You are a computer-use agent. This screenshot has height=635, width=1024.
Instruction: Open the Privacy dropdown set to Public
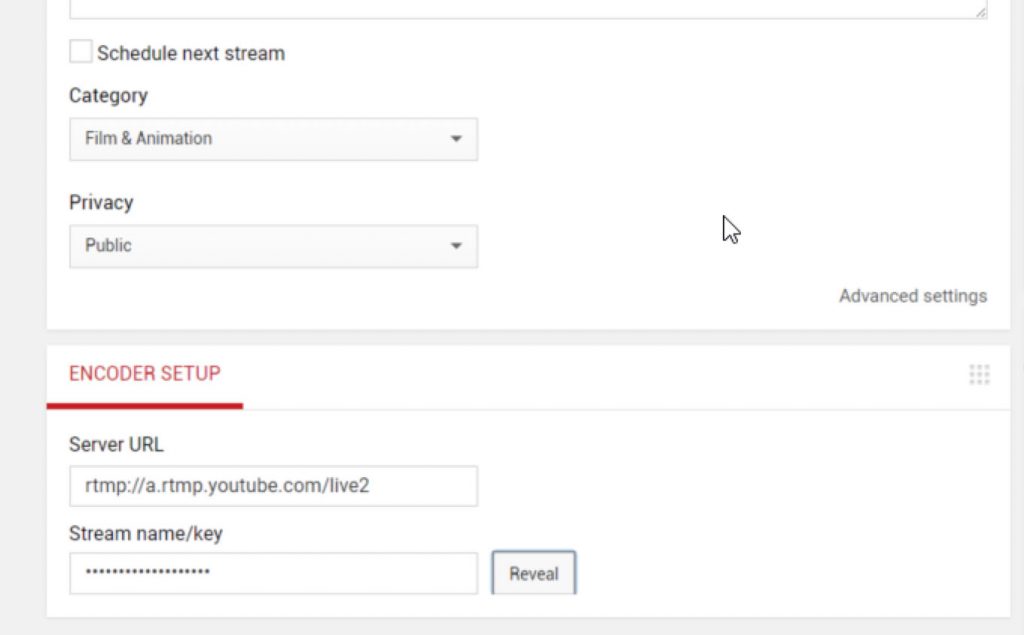(274, 246)
